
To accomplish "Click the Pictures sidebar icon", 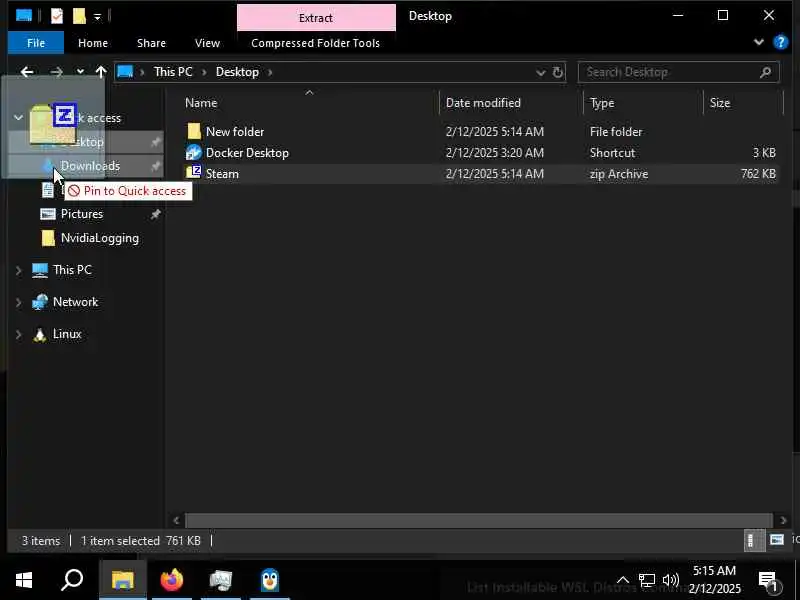I will pyautogui.click(x=48, y=214).
